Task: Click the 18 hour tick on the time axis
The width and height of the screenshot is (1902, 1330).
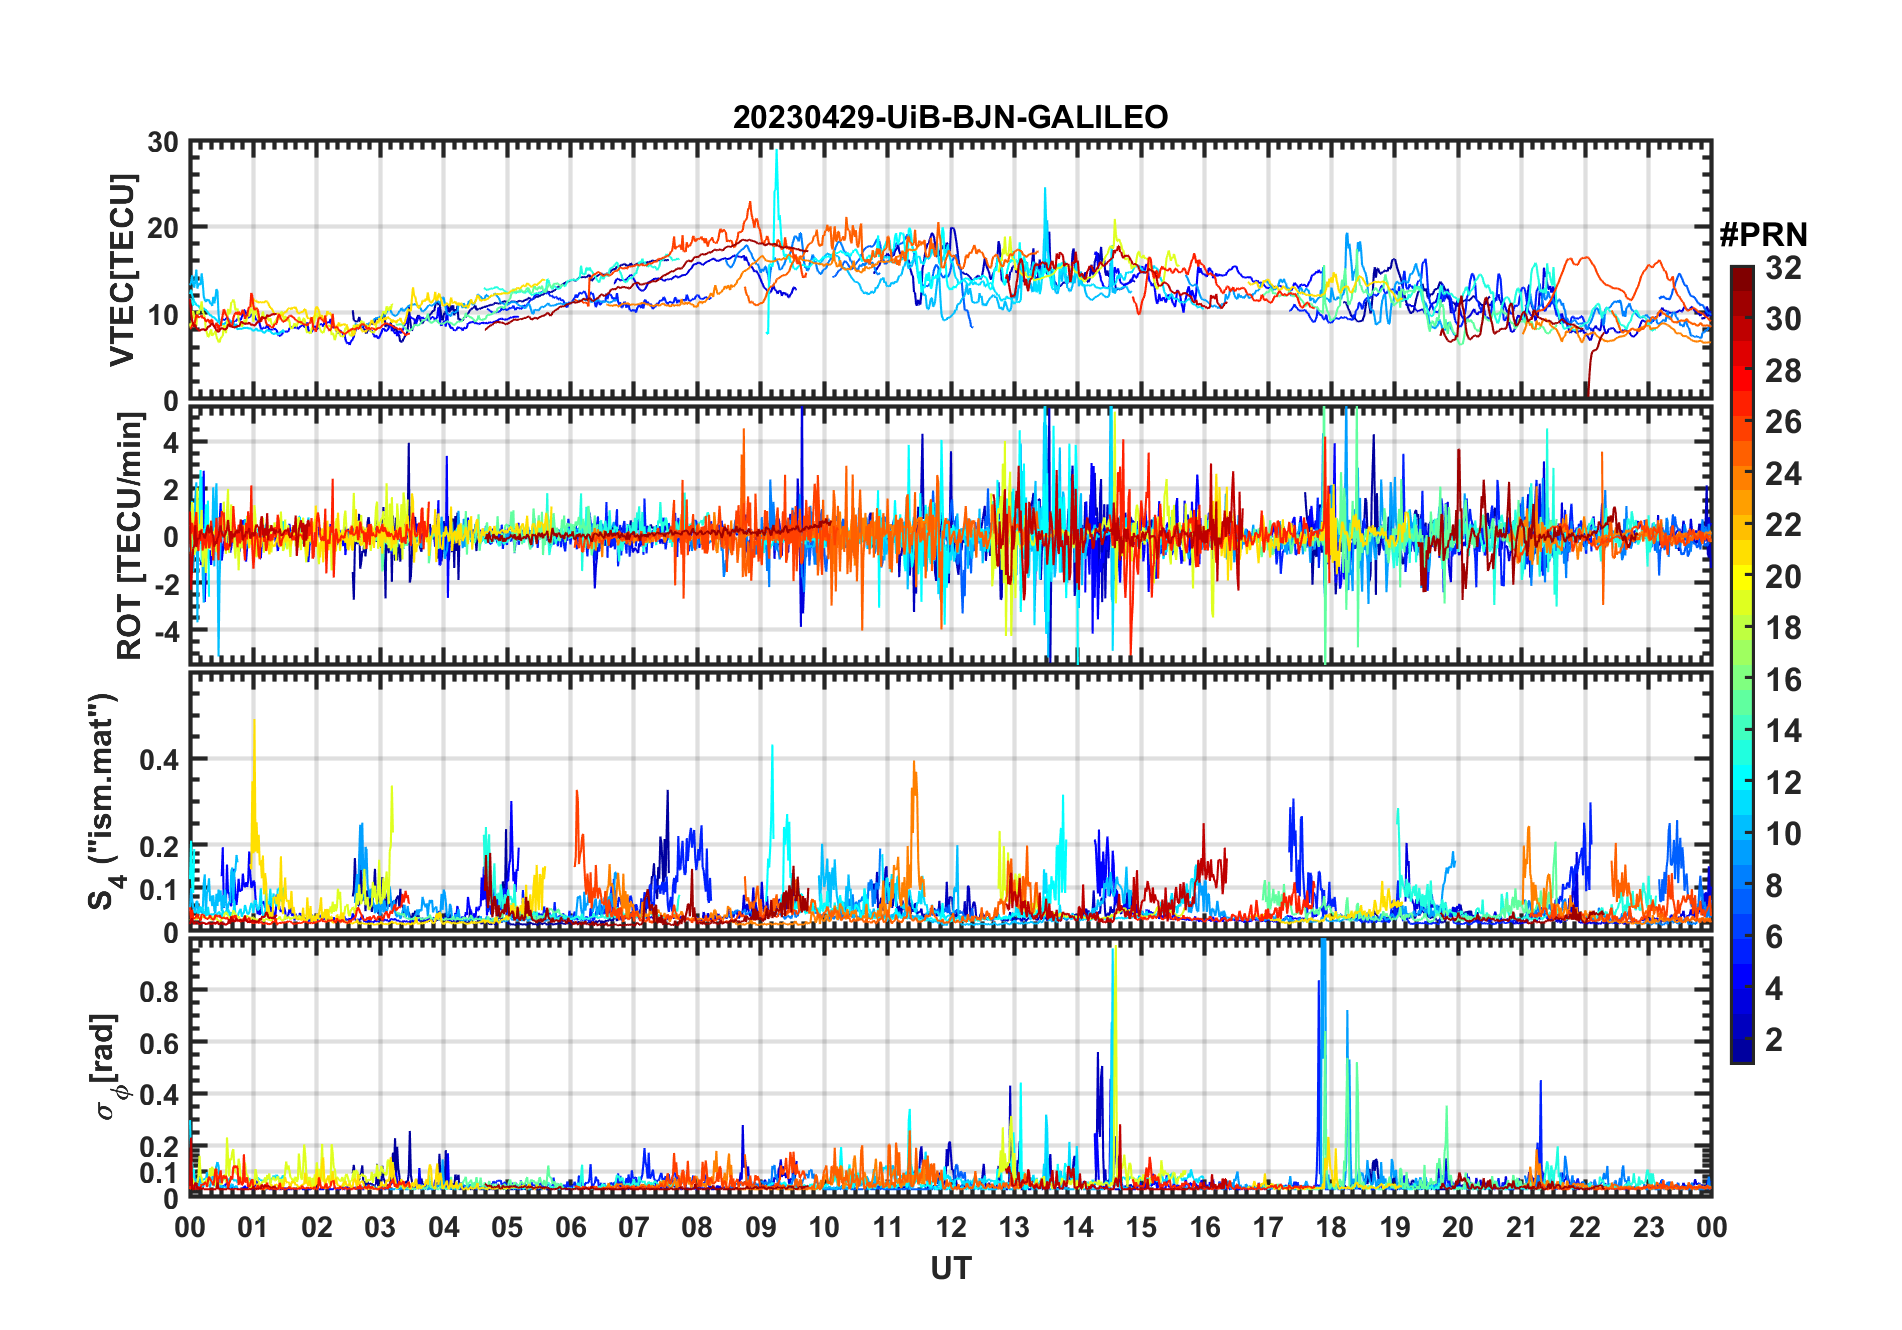Action: tap(1330, 1227)
